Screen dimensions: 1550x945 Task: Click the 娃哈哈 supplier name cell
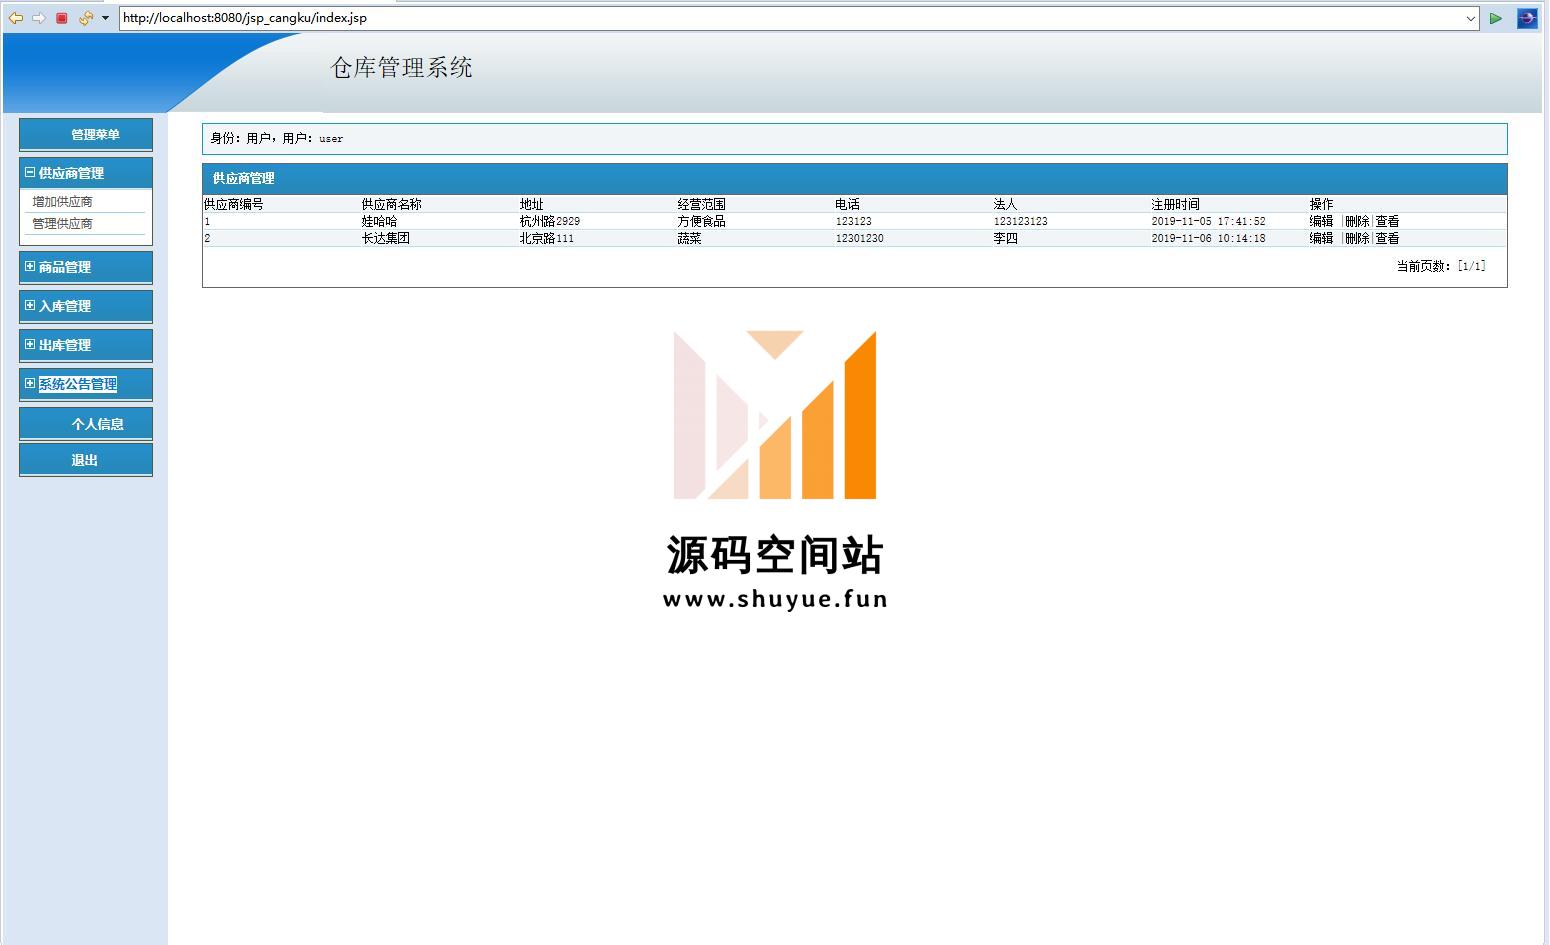[379, 221]
